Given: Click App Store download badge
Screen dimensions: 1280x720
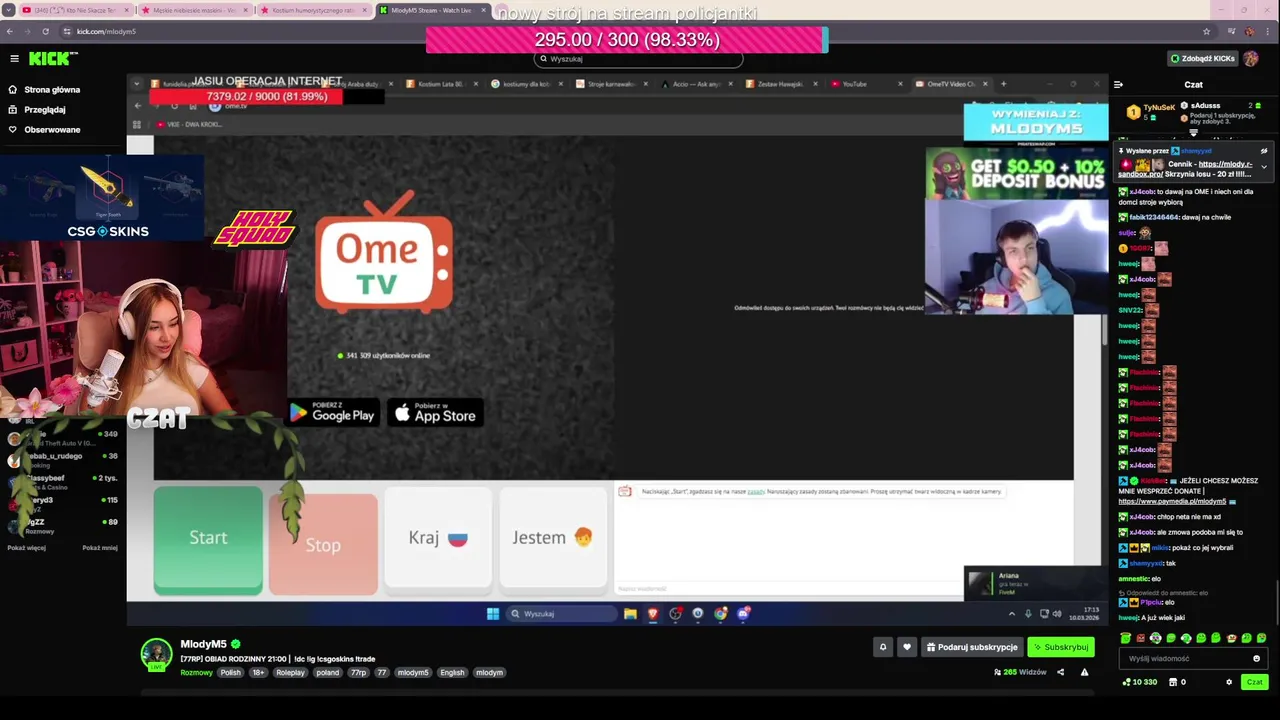Looking at the screenshot, I should point(435,414).
